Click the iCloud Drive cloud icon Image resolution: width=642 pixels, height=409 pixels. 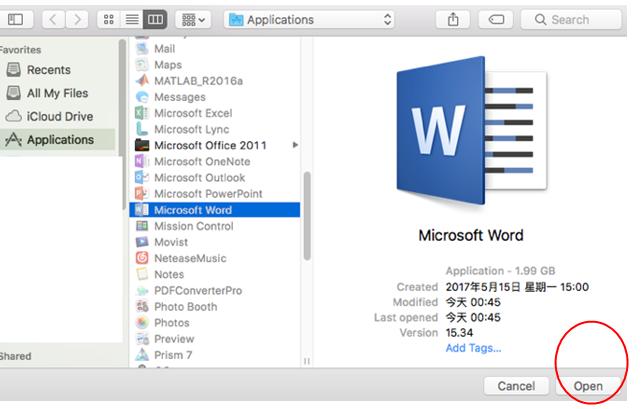(x=13, y=116)
